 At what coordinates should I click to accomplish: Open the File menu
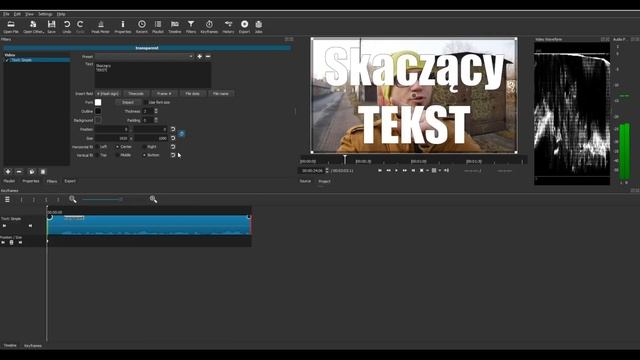[x=6, y=14]
